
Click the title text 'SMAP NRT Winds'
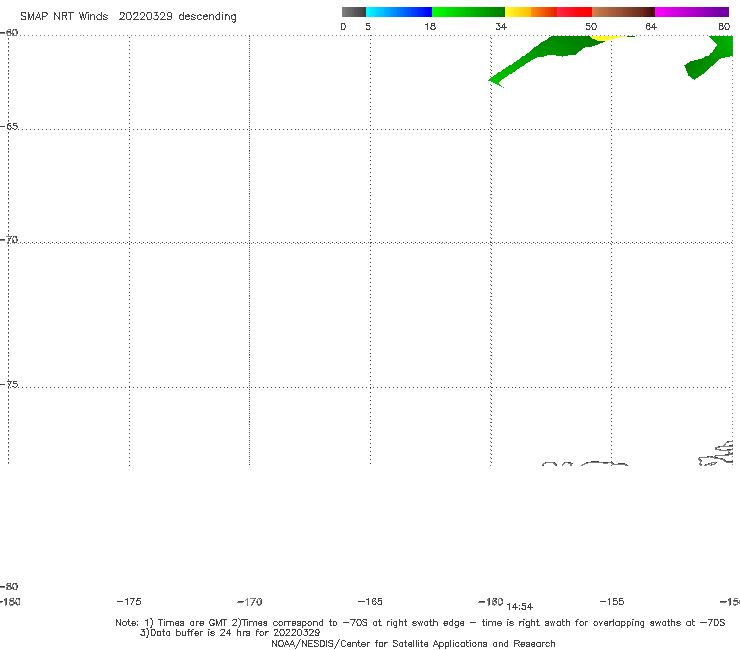(64, 16)
